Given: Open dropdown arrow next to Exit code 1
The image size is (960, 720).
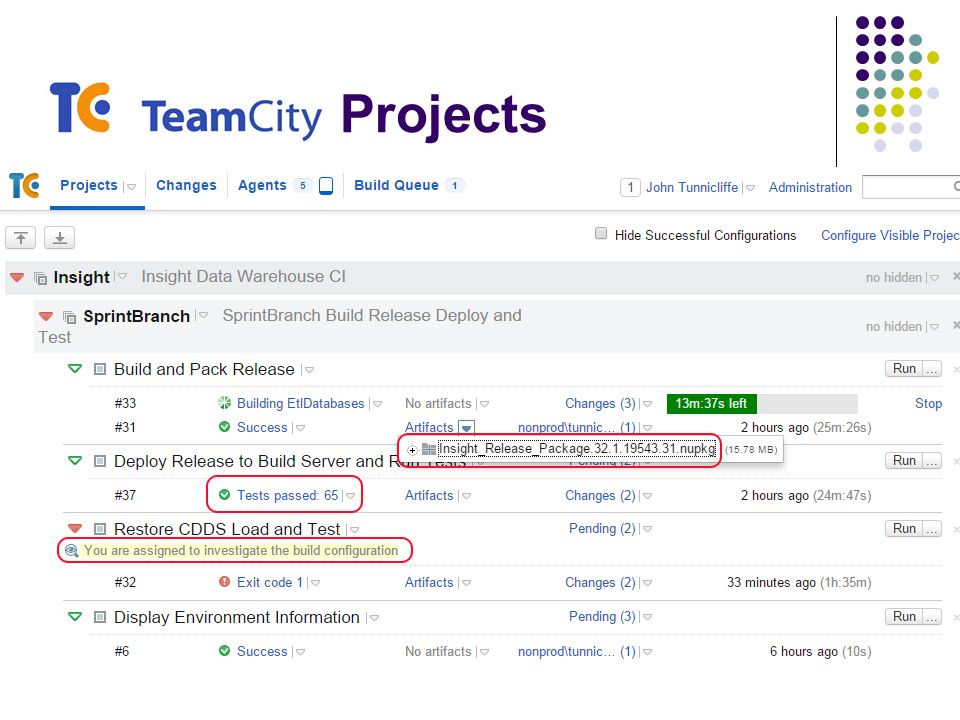Looking at the screenshot, I should tap(315, 583).
